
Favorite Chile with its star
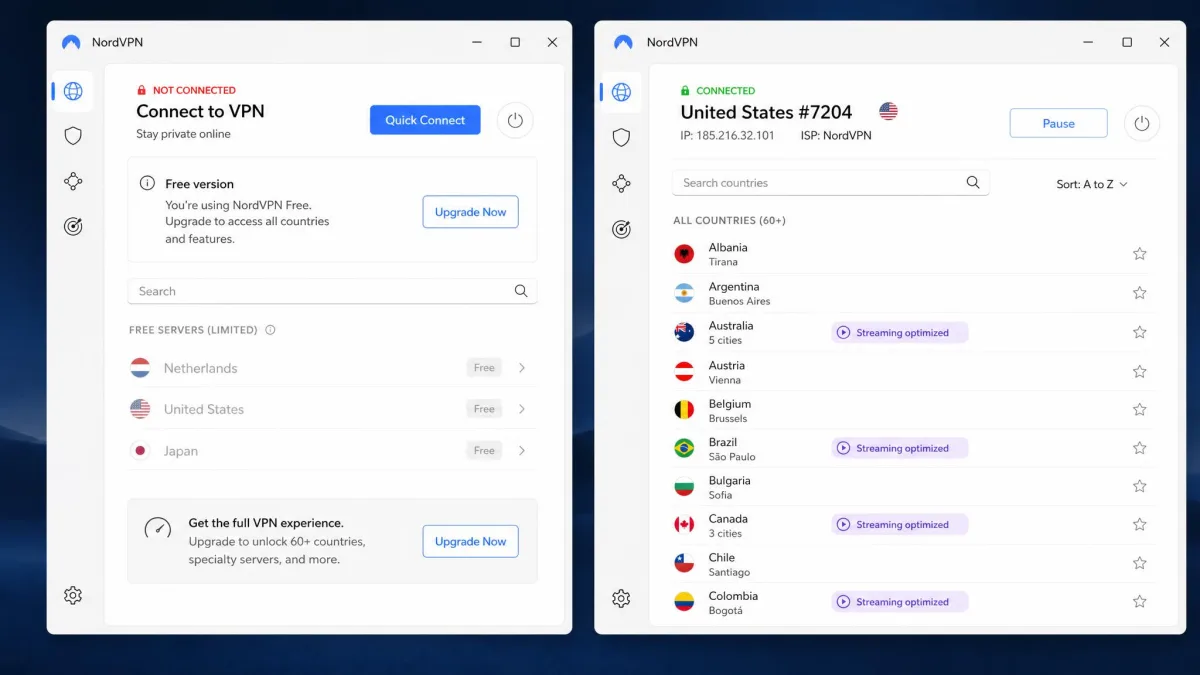click(x=1139, y=563)
